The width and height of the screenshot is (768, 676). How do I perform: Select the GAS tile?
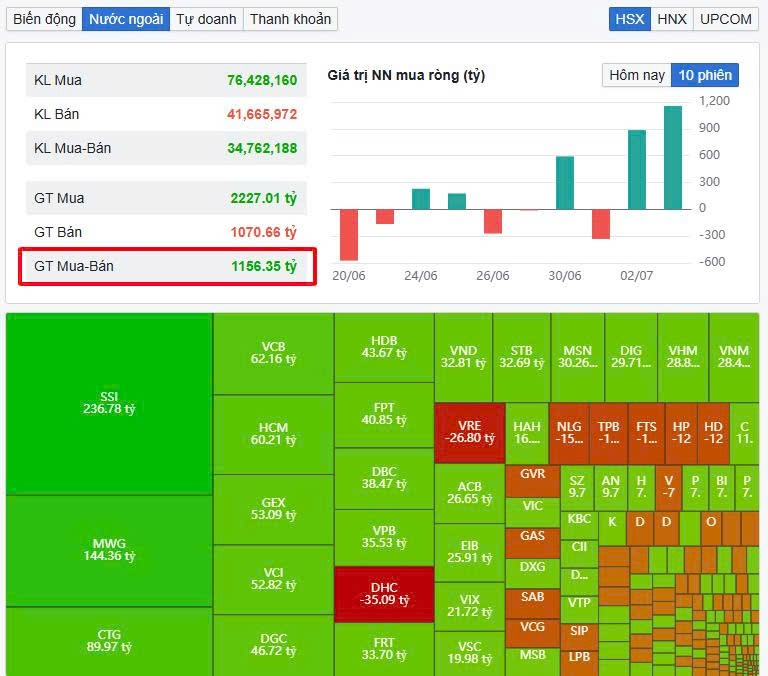532,543
